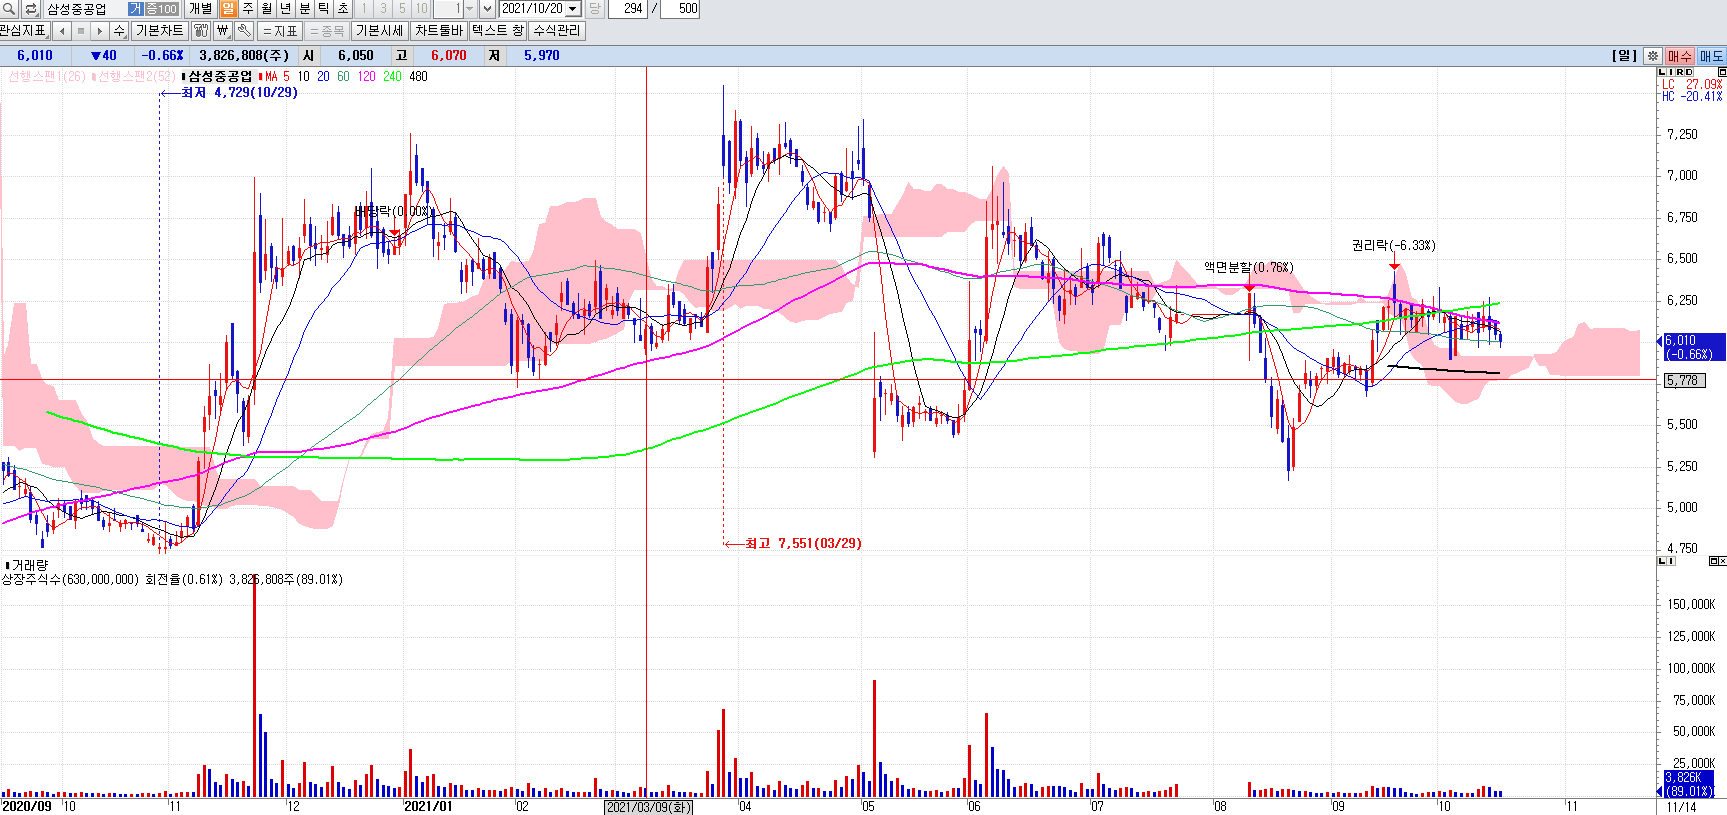1727x815 pixels.
Task: Click the won currency (₩) toolbar icon
Action: pyautogui.click(x=223, y=31)
